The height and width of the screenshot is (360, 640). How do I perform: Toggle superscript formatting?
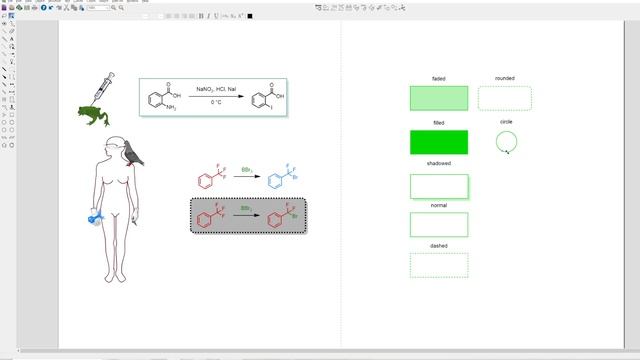241,16
